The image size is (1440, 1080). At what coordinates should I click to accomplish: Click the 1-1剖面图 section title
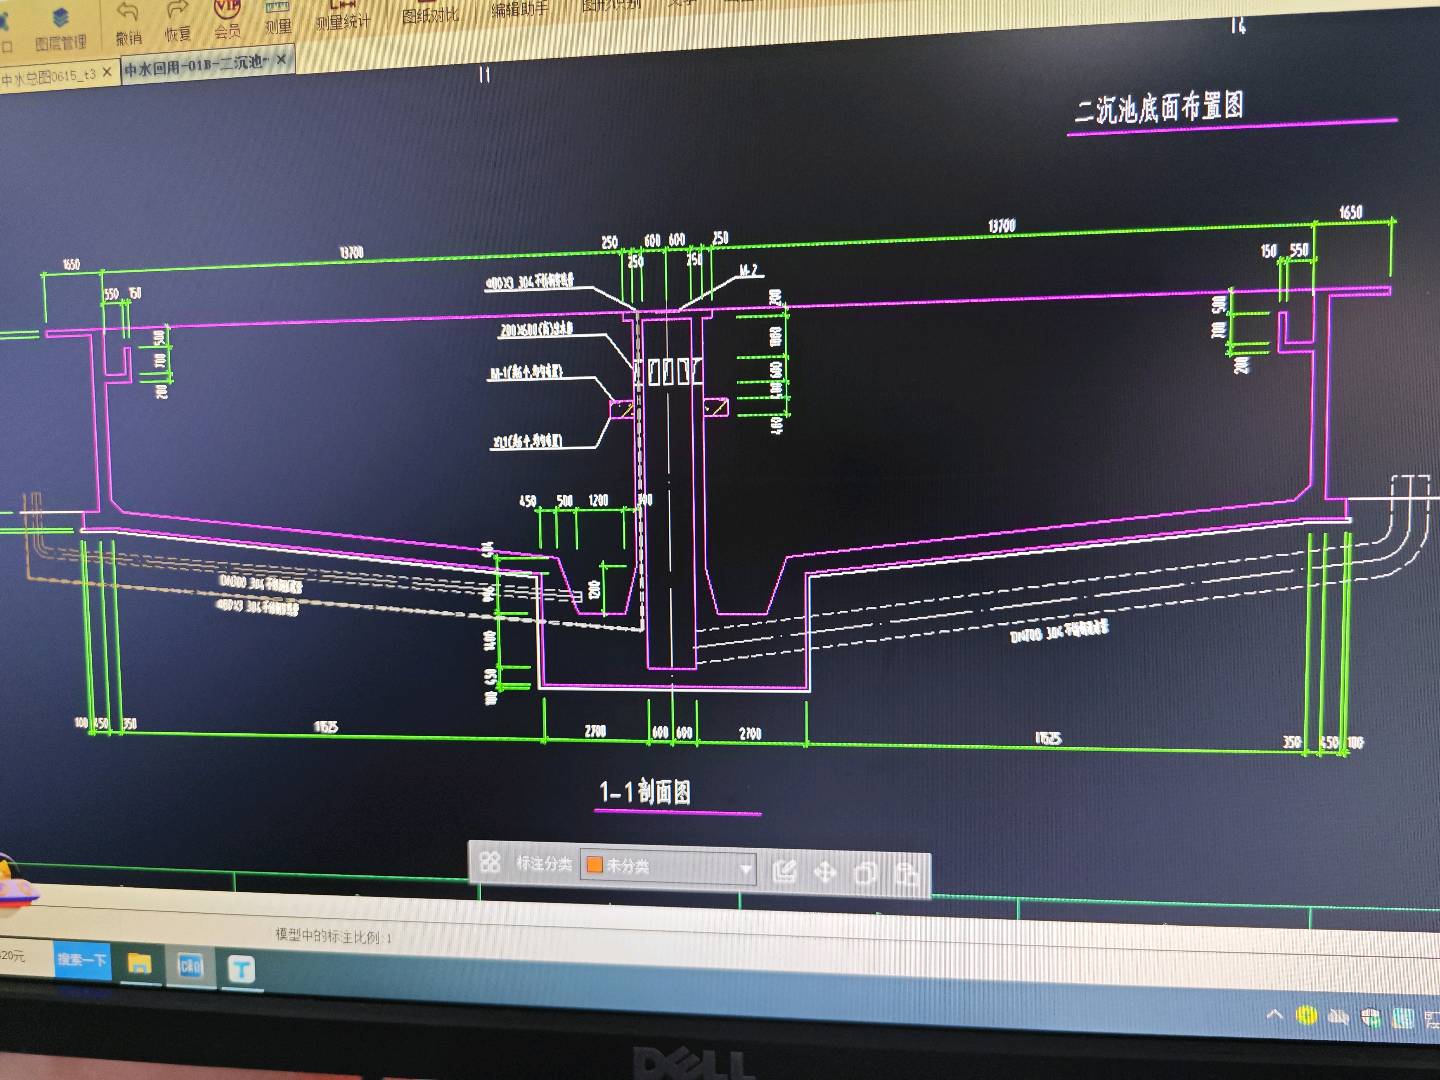coord(645,792)
